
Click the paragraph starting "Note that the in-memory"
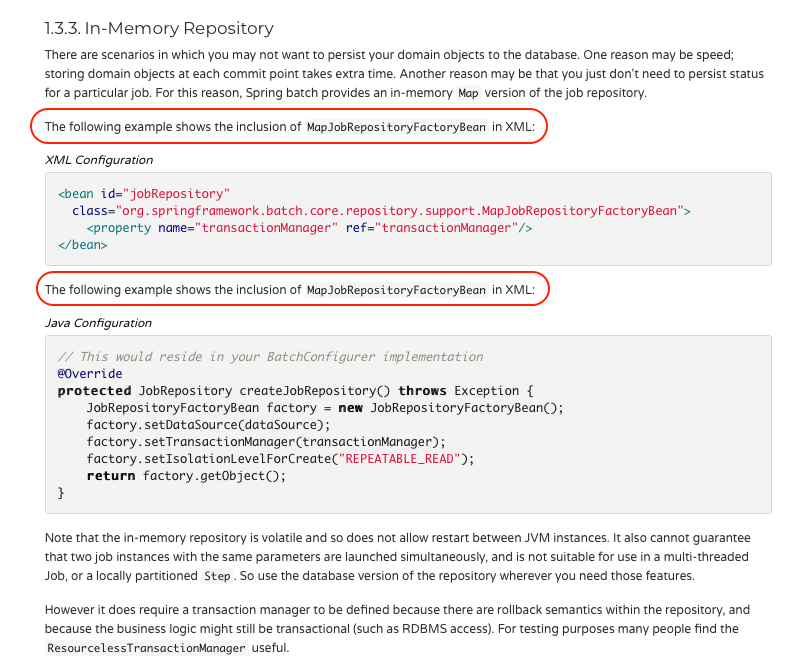[x=397, y=557]
